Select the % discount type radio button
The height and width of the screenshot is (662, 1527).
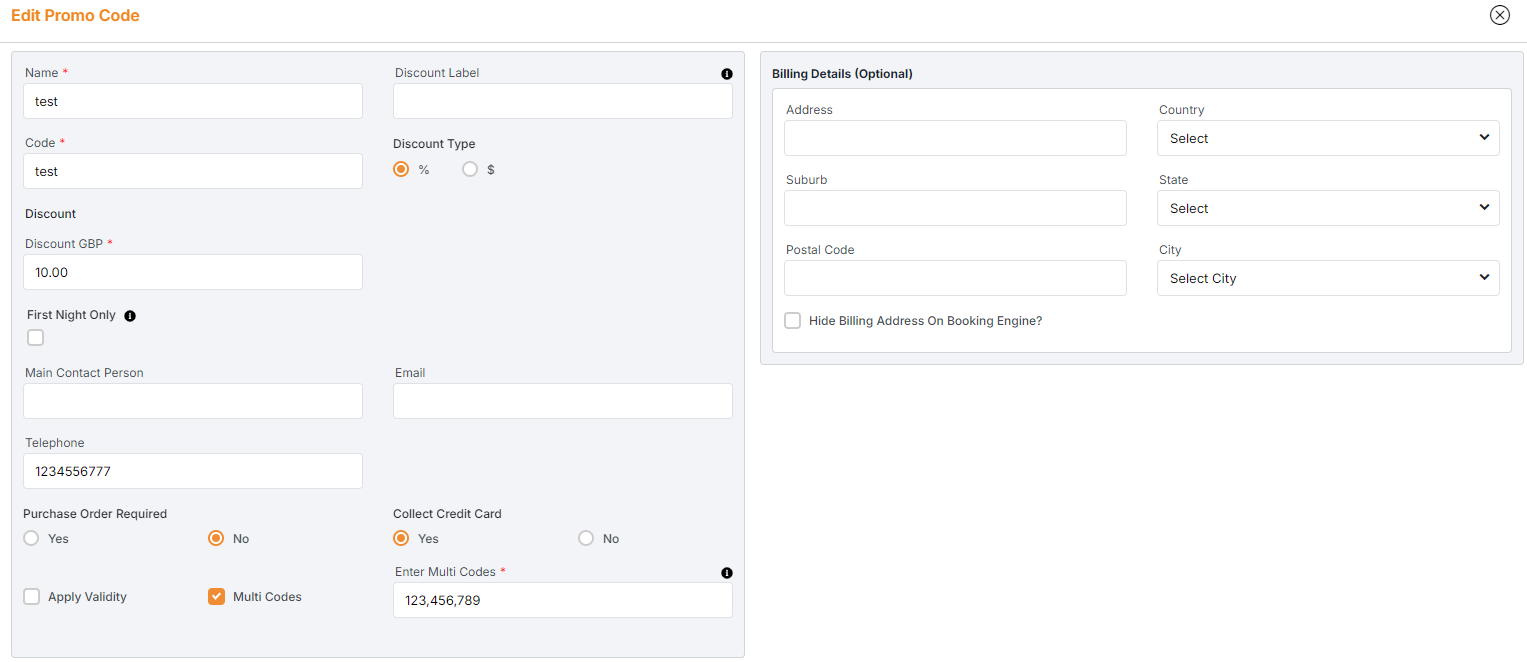coord(401,170)
